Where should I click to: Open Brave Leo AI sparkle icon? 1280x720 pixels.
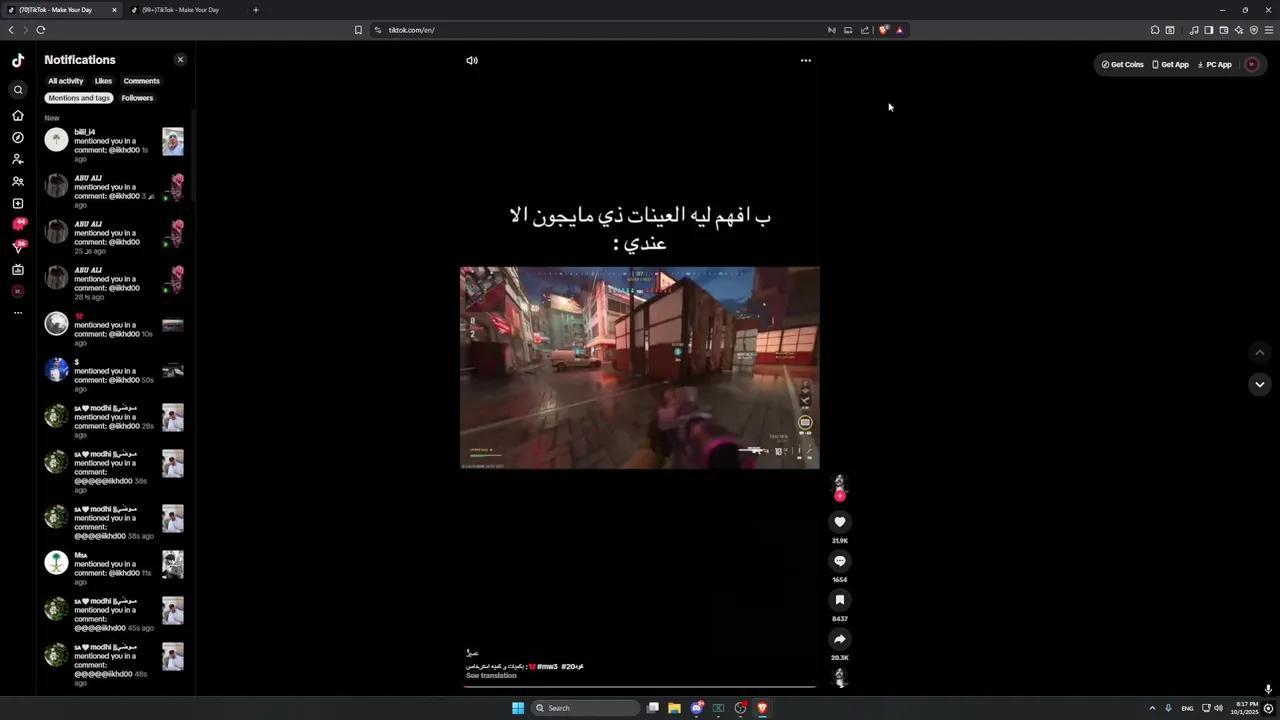(1239, 30)
